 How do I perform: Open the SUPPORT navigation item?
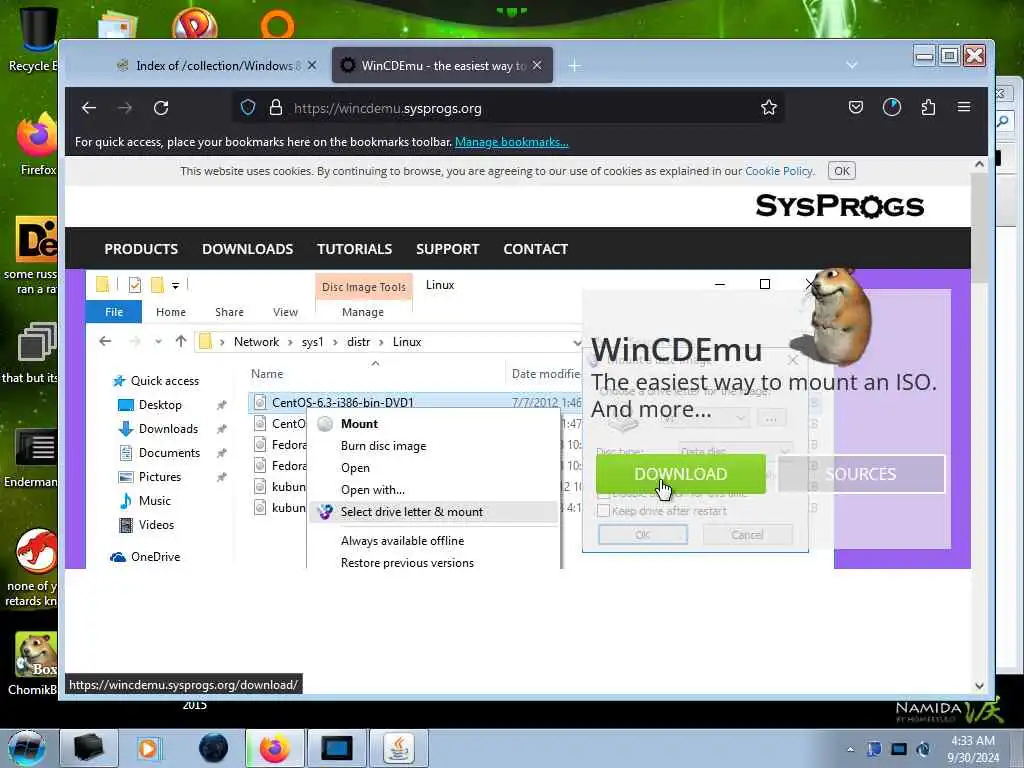click(447, 249)
